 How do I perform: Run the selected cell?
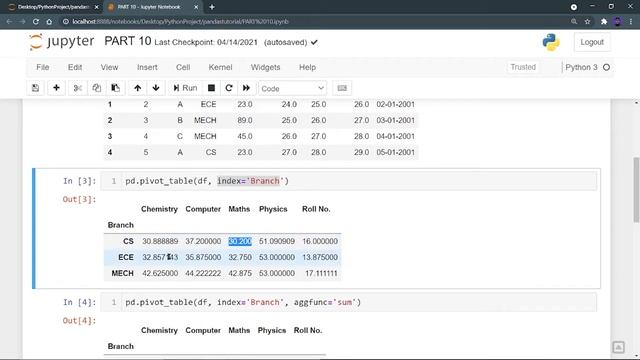(x=185, y=88)
